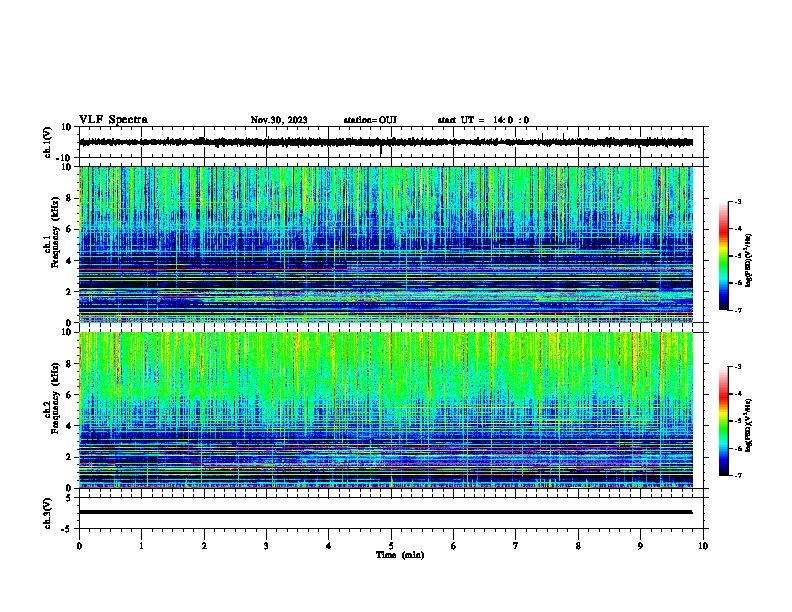Click the ch.2 "Frequency (kHz)" axis label
The image size is (792, 612).
click(x=55, y=398)
